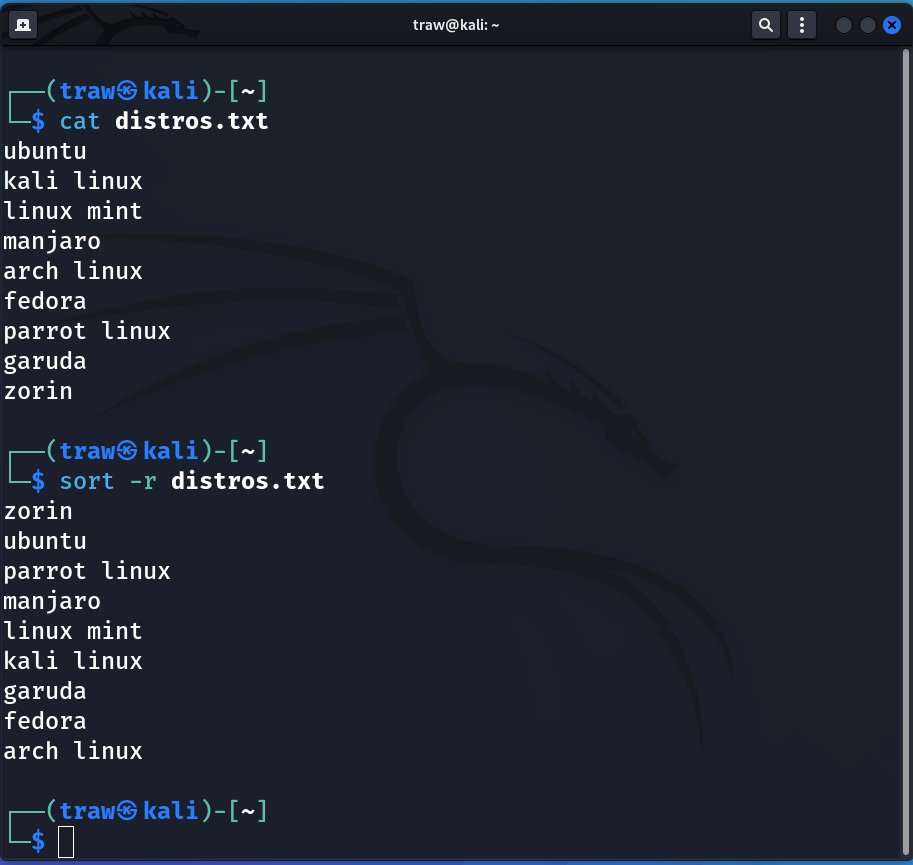Click 'linux mint' in the sorted output

73,631
